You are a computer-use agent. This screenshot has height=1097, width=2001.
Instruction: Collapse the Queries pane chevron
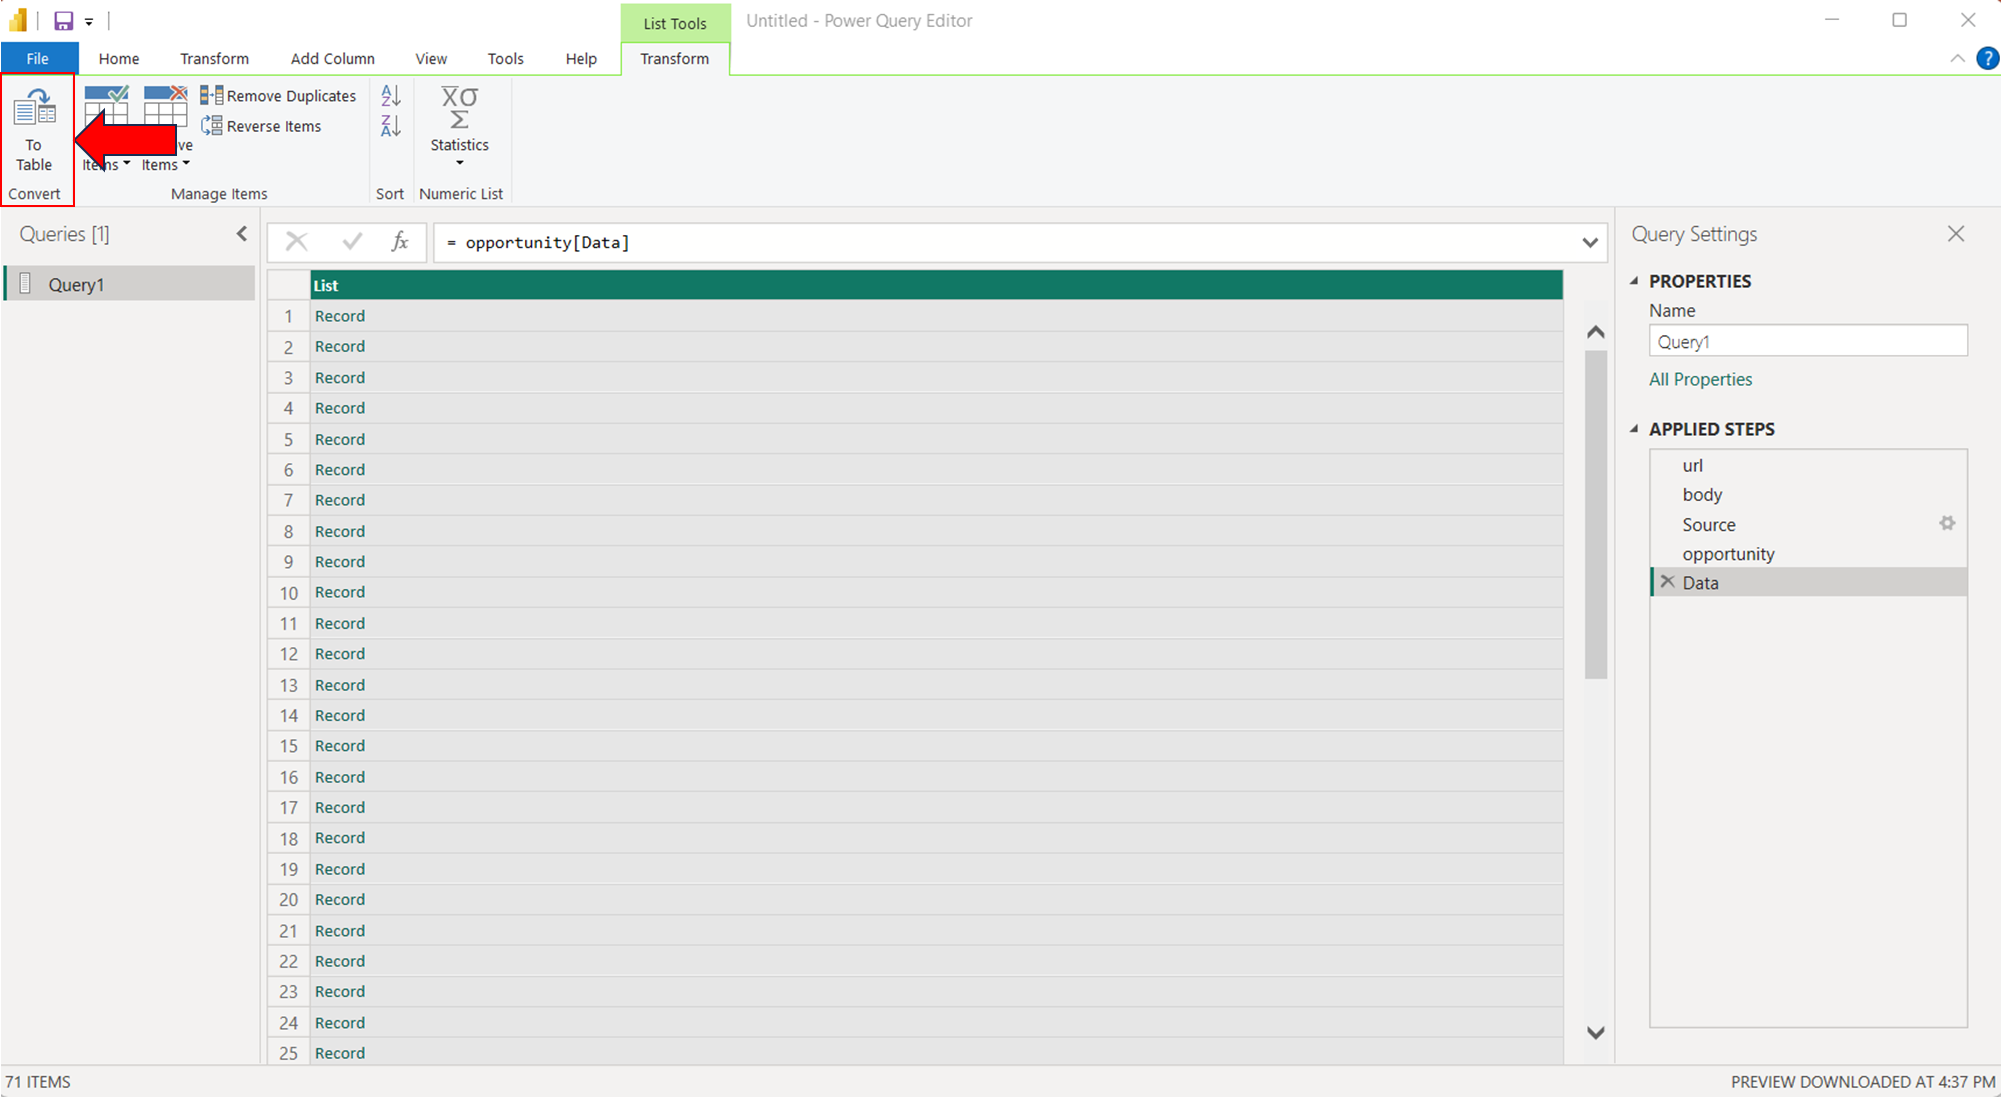(x=241, y=234)
